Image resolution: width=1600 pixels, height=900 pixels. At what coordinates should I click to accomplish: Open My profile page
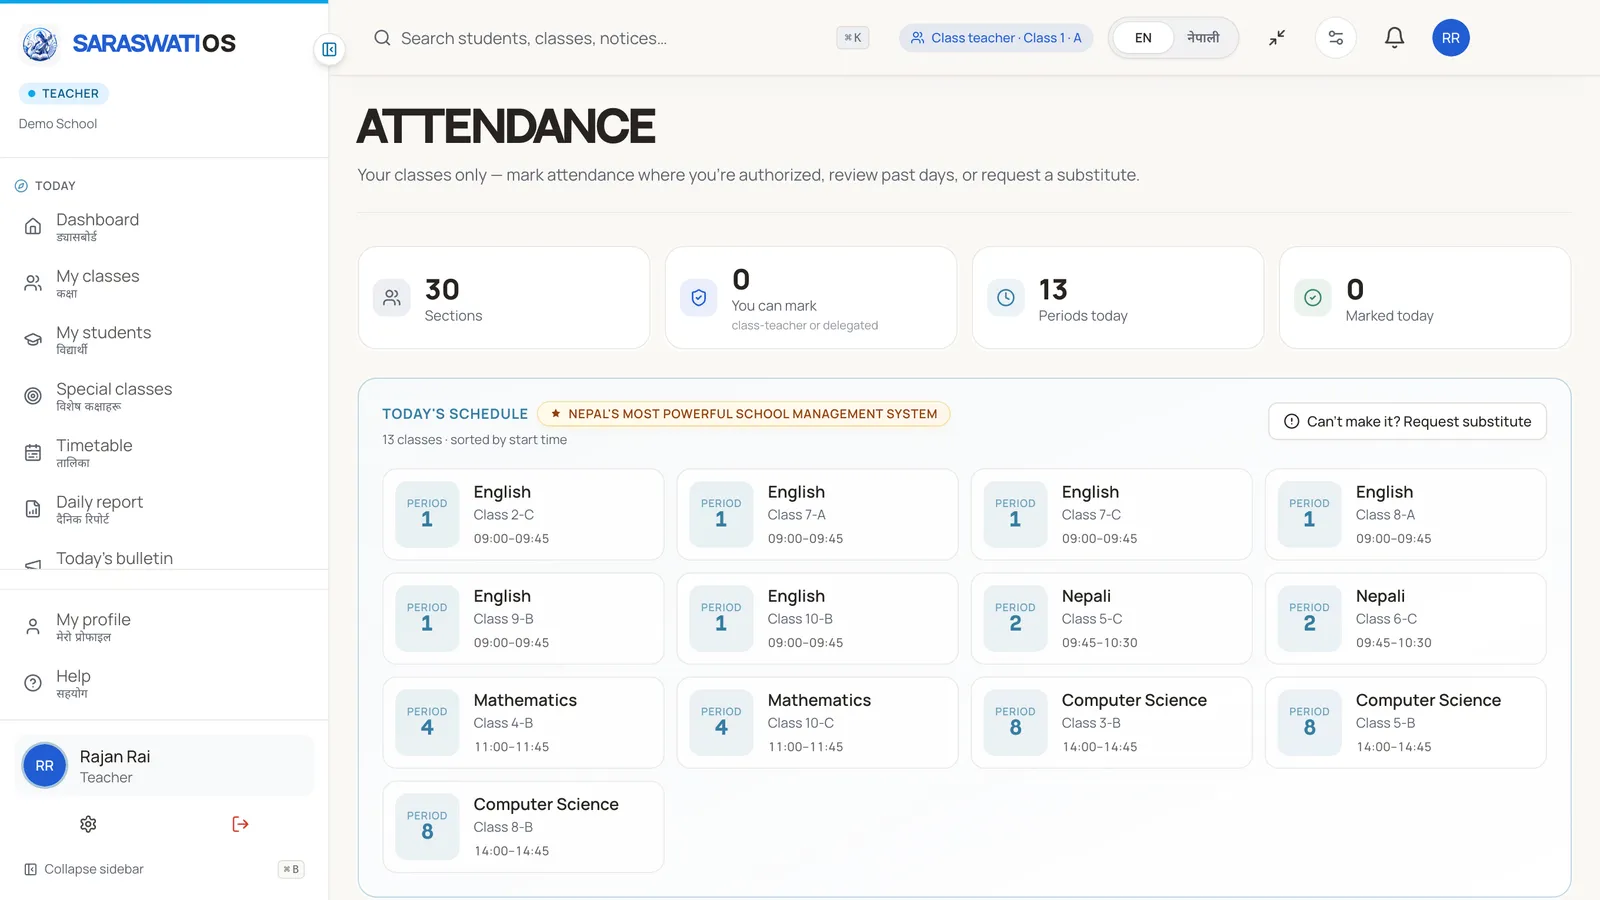(x=164, y=627)
